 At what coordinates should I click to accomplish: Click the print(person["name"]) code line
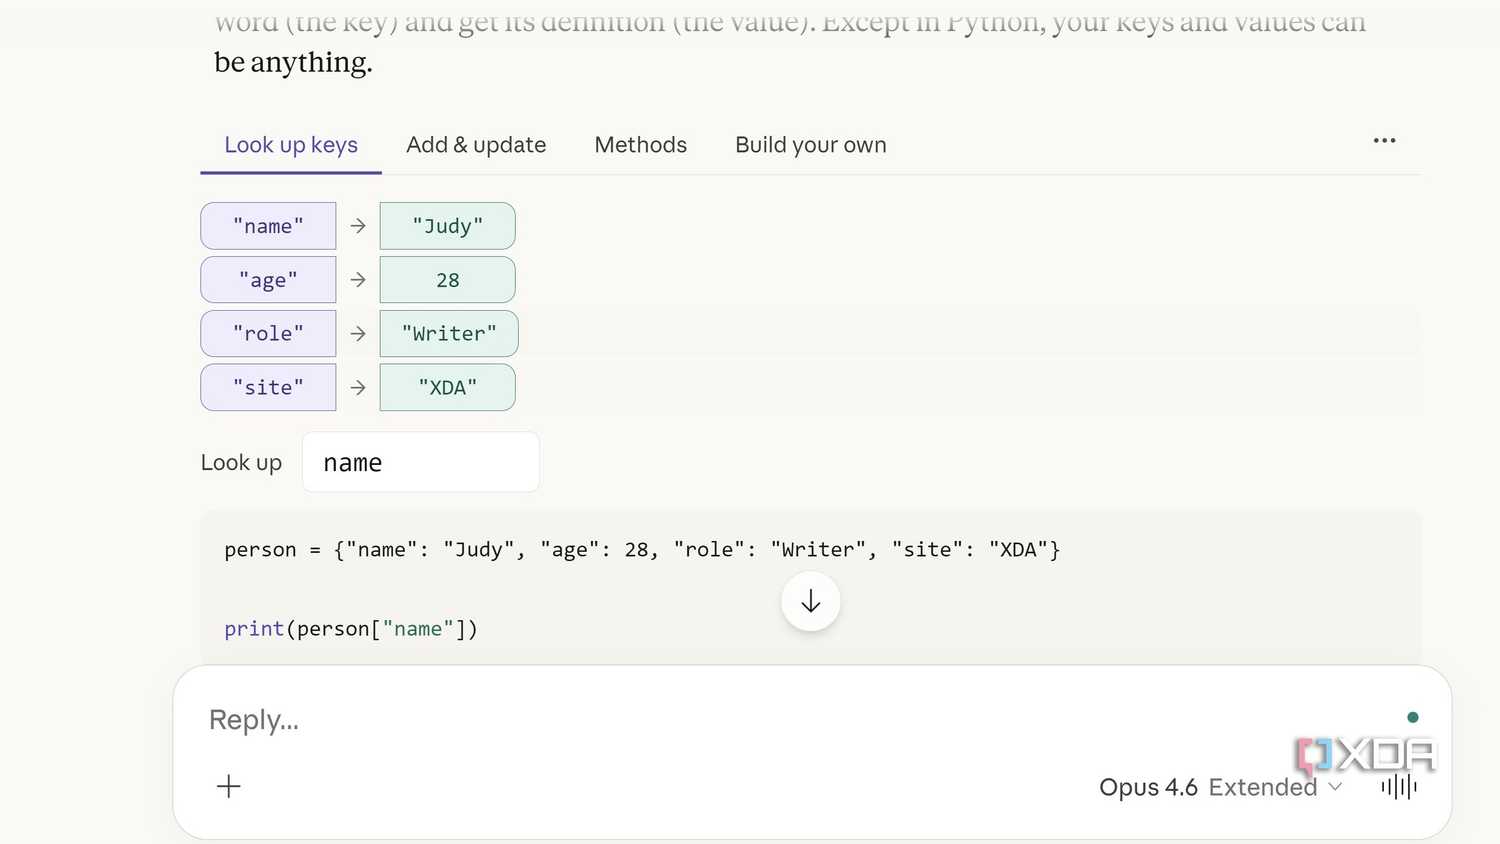(351, 629)
